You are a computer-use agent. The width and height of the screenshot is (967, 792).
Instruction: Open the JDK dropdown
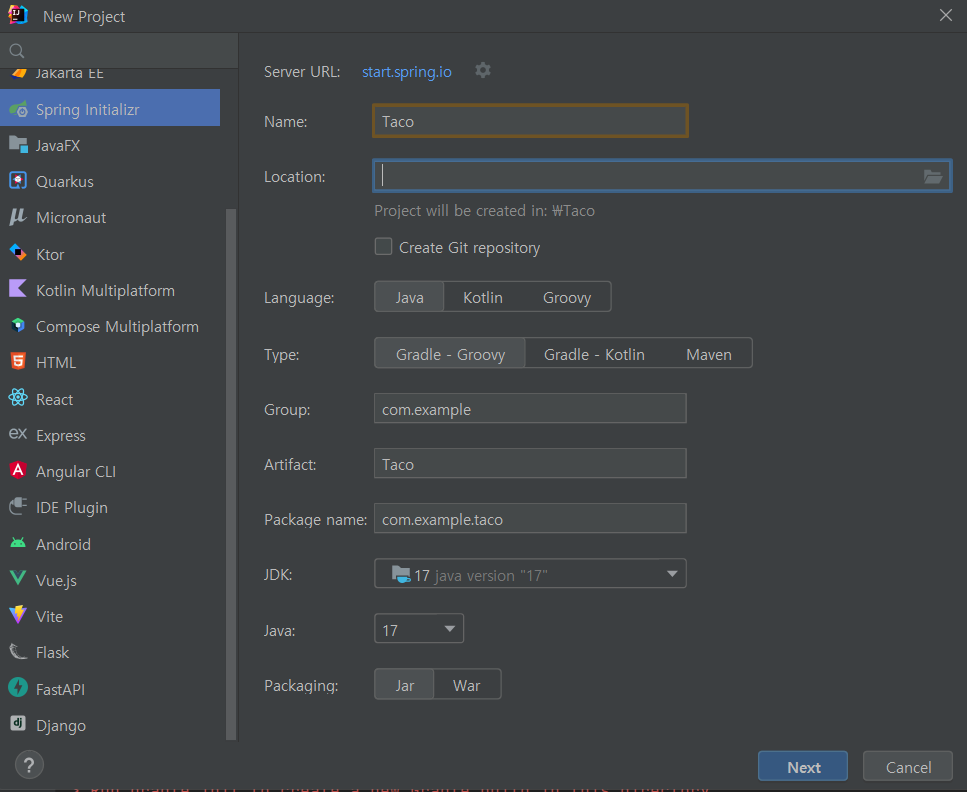530,574
